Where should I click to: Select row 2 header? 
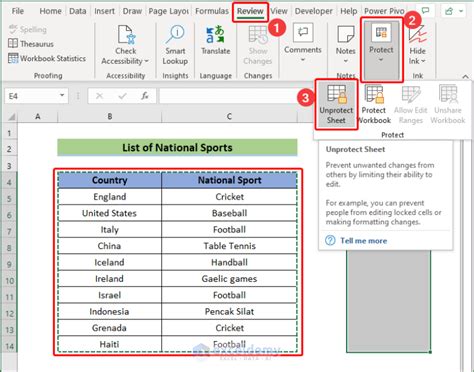coord(9,149)
